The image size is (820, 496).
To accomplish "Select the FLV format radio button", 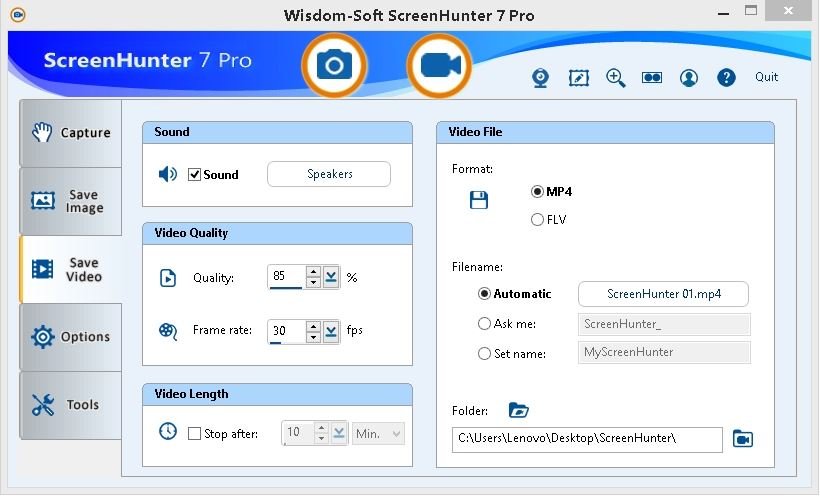I will (x=538, y=219).
